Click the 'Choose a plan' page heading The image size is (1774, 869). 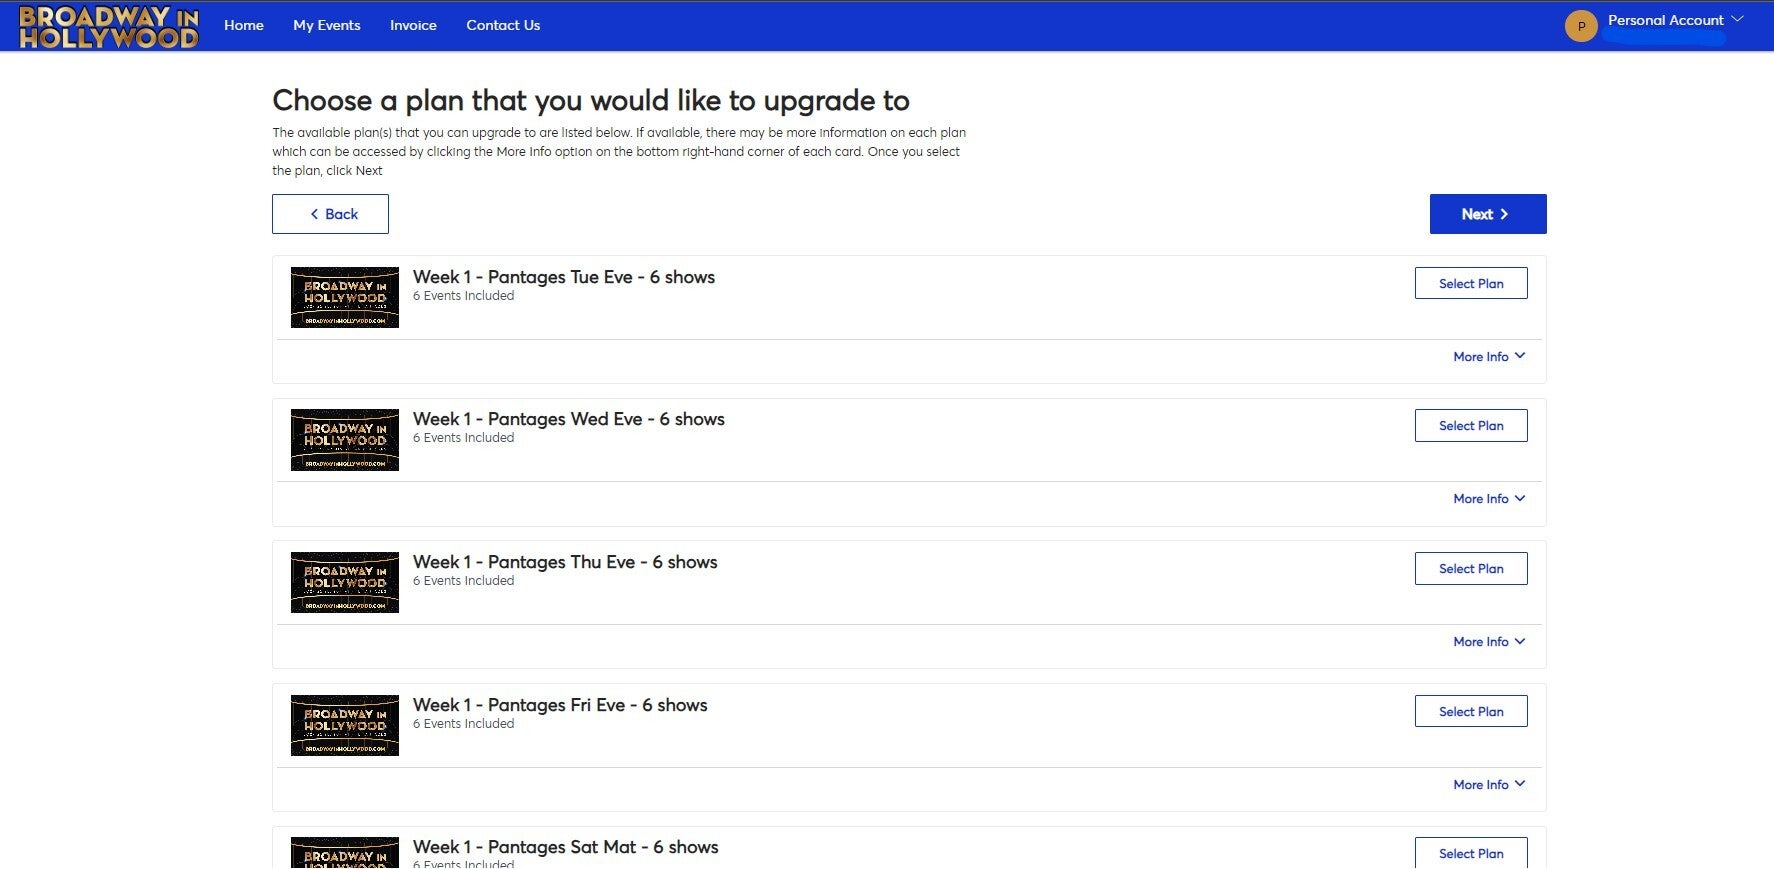pos(591,101)
